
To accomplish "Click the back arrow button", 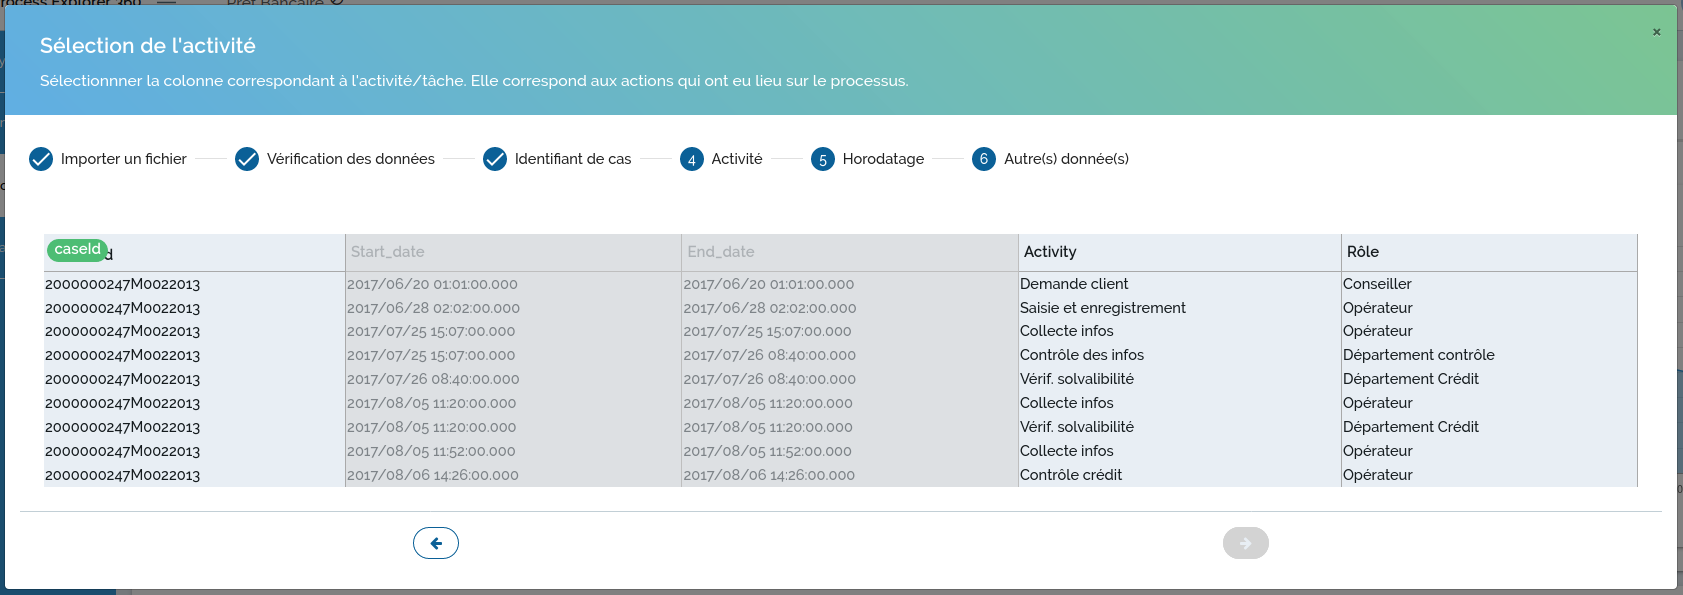I will 435,543.
